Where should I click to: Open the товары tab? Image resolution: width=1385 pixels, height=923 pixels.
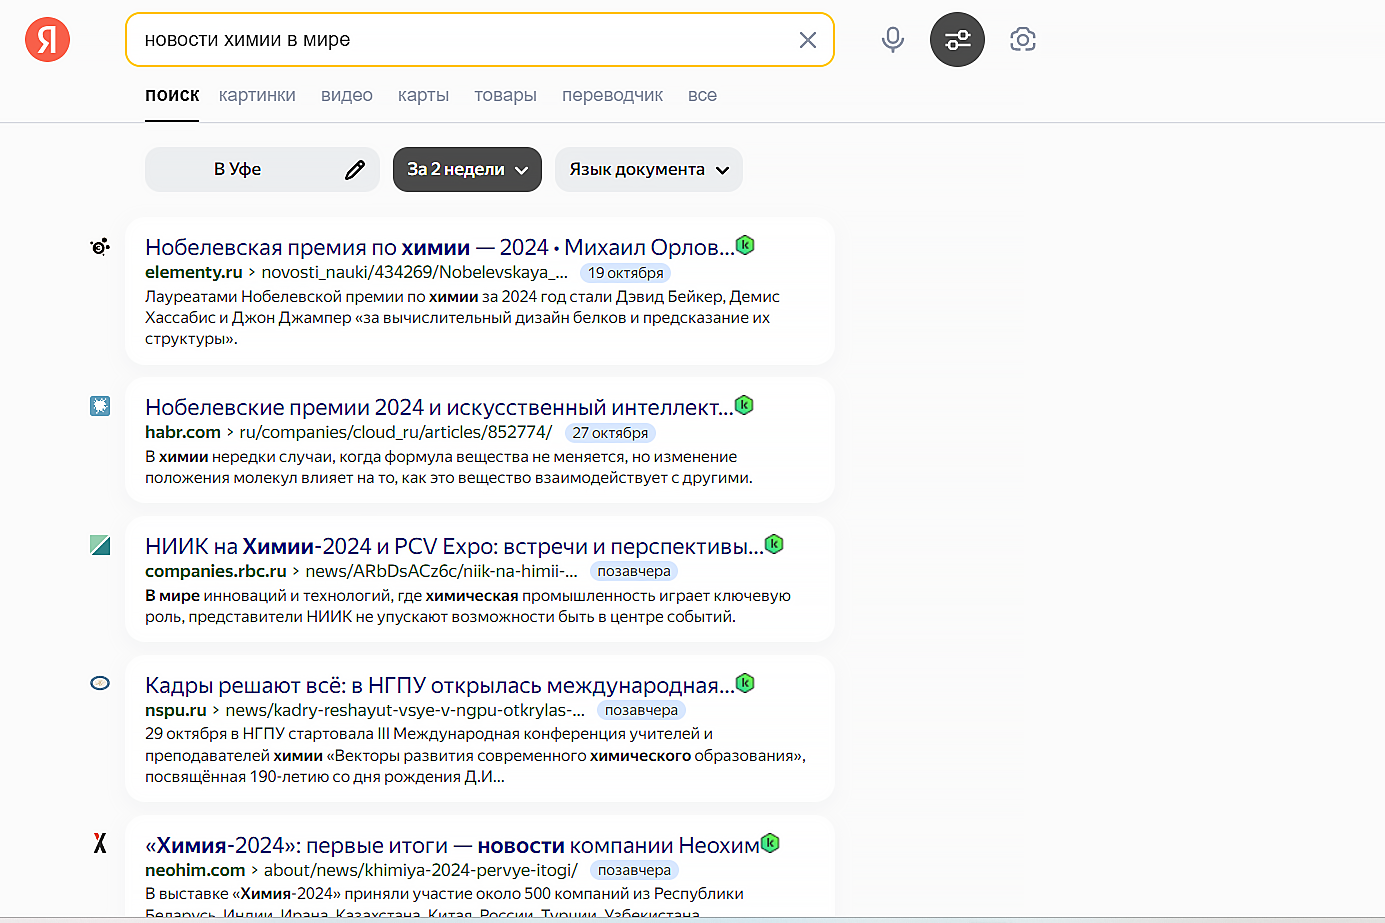click(505, 95)
